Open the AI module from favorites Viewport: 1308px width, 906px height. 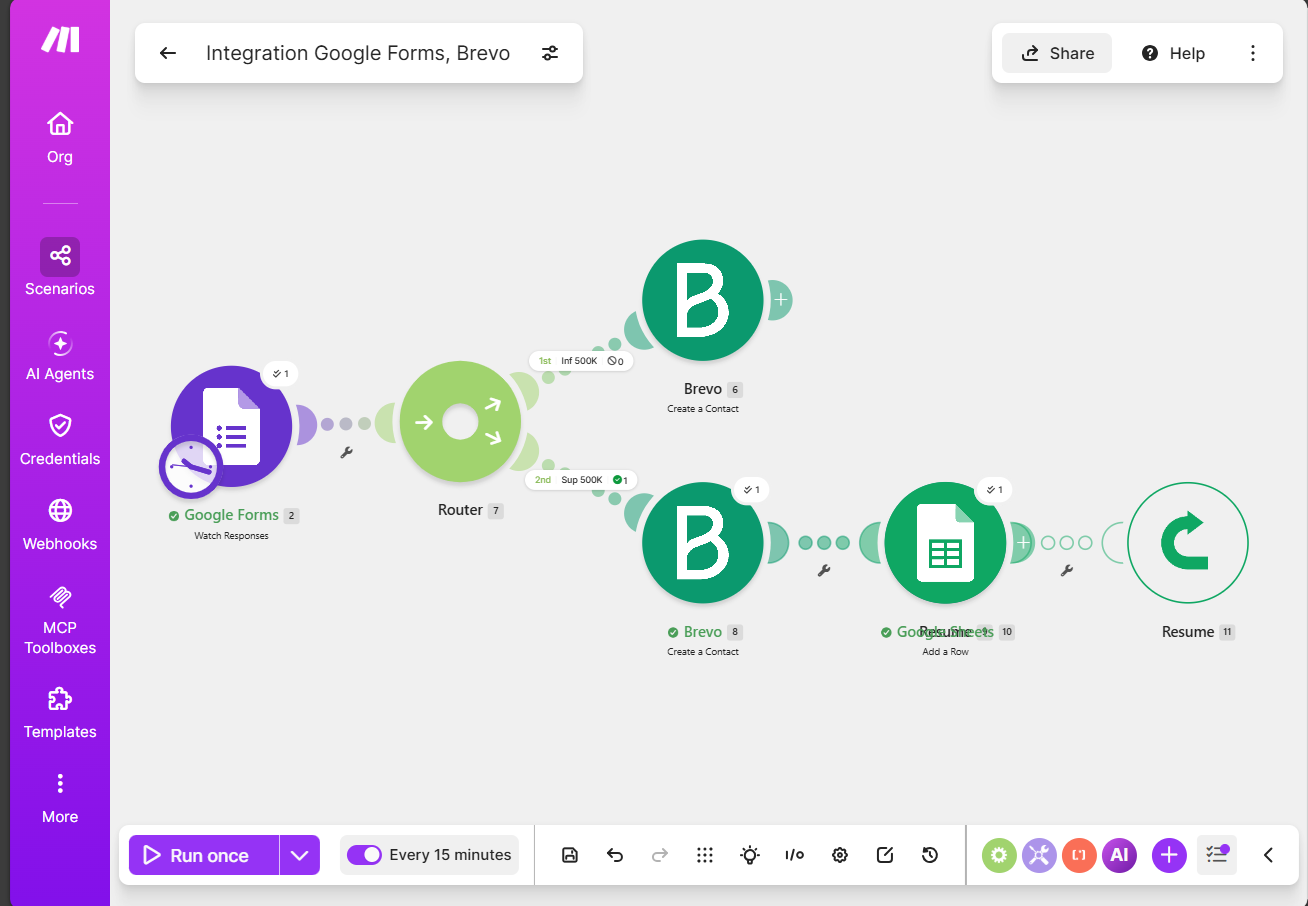(1119, 855)
